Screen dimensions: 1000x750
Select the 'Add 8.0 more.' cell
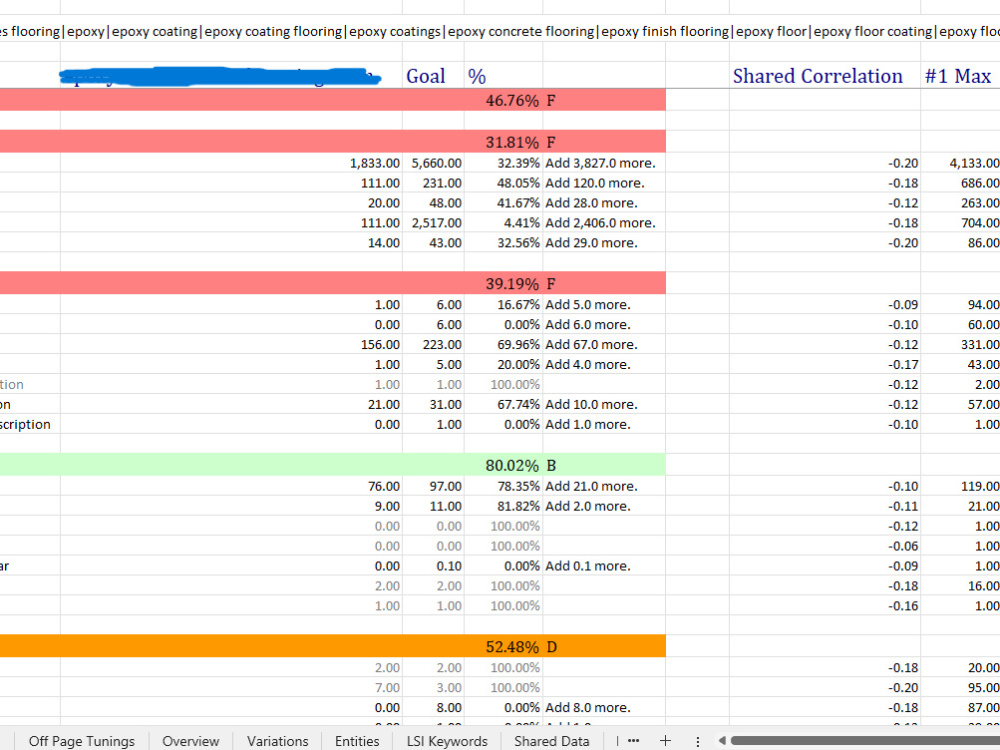coord(604,708)
